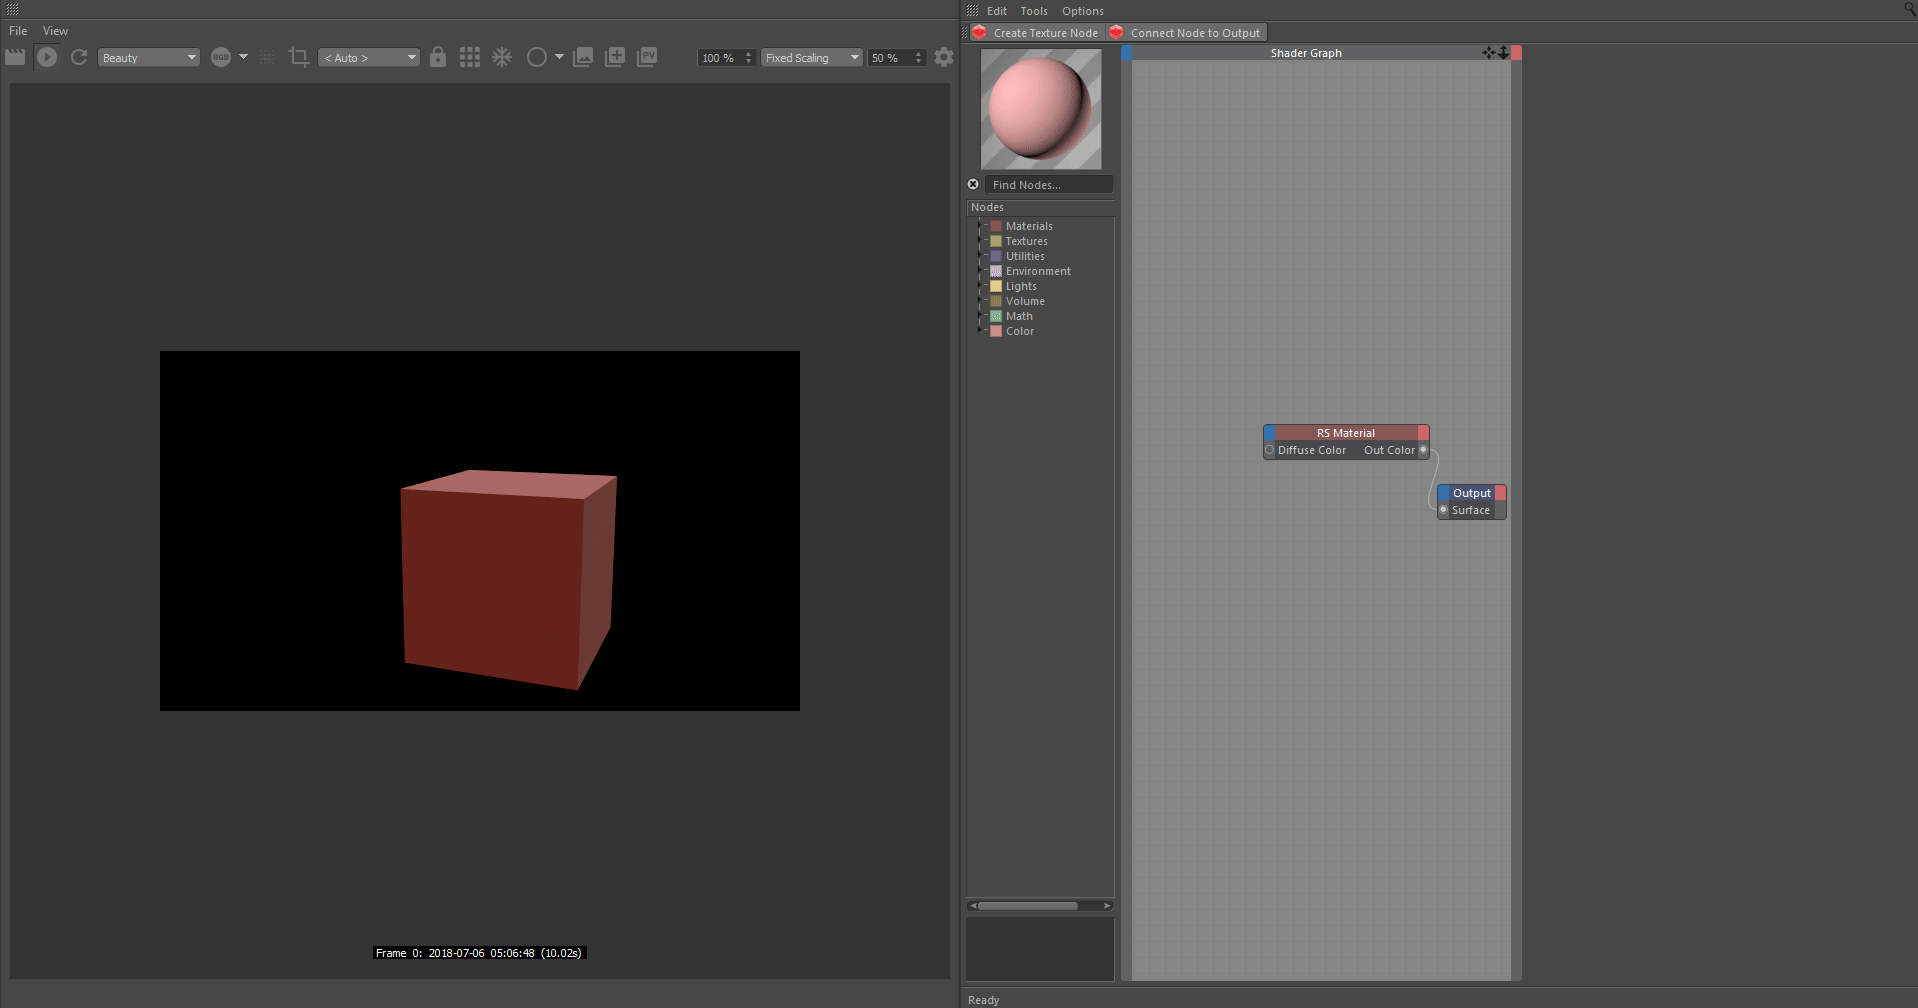Toggle the lock camera padlock

pos(438,58)
